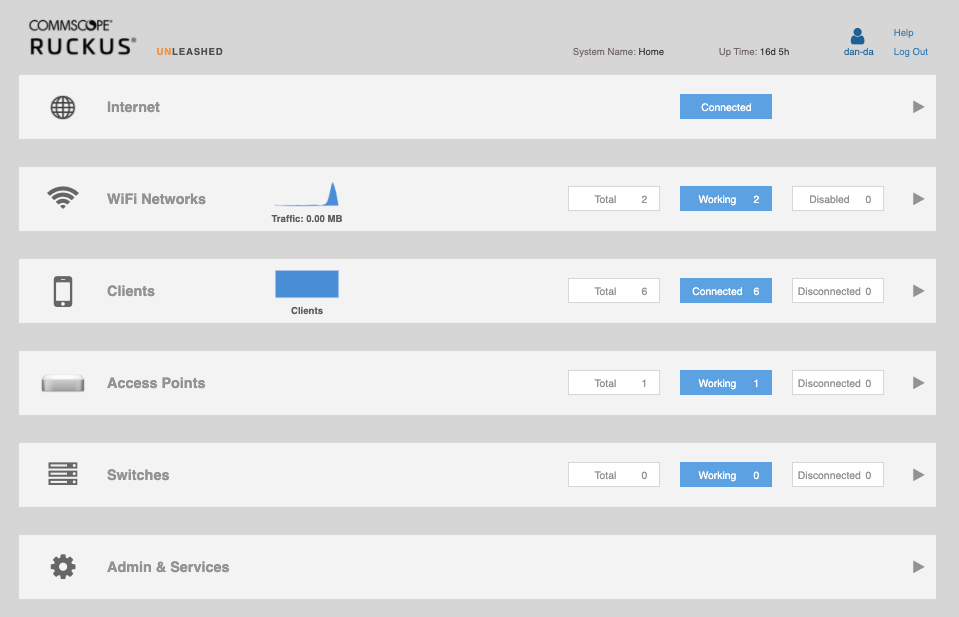Click the Internet Connected status button
The image size is (959, 617).
click(725, 107)
